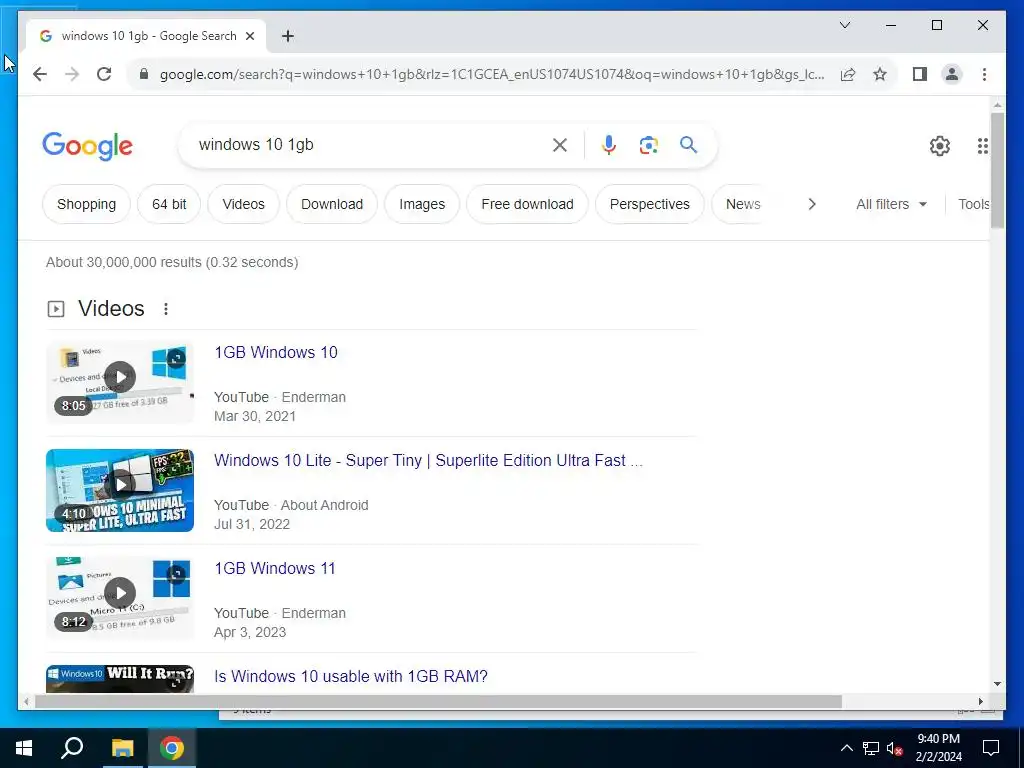Close the Google Search tab
This screenshot has height=768, width=1024.
tap(249, 36)
